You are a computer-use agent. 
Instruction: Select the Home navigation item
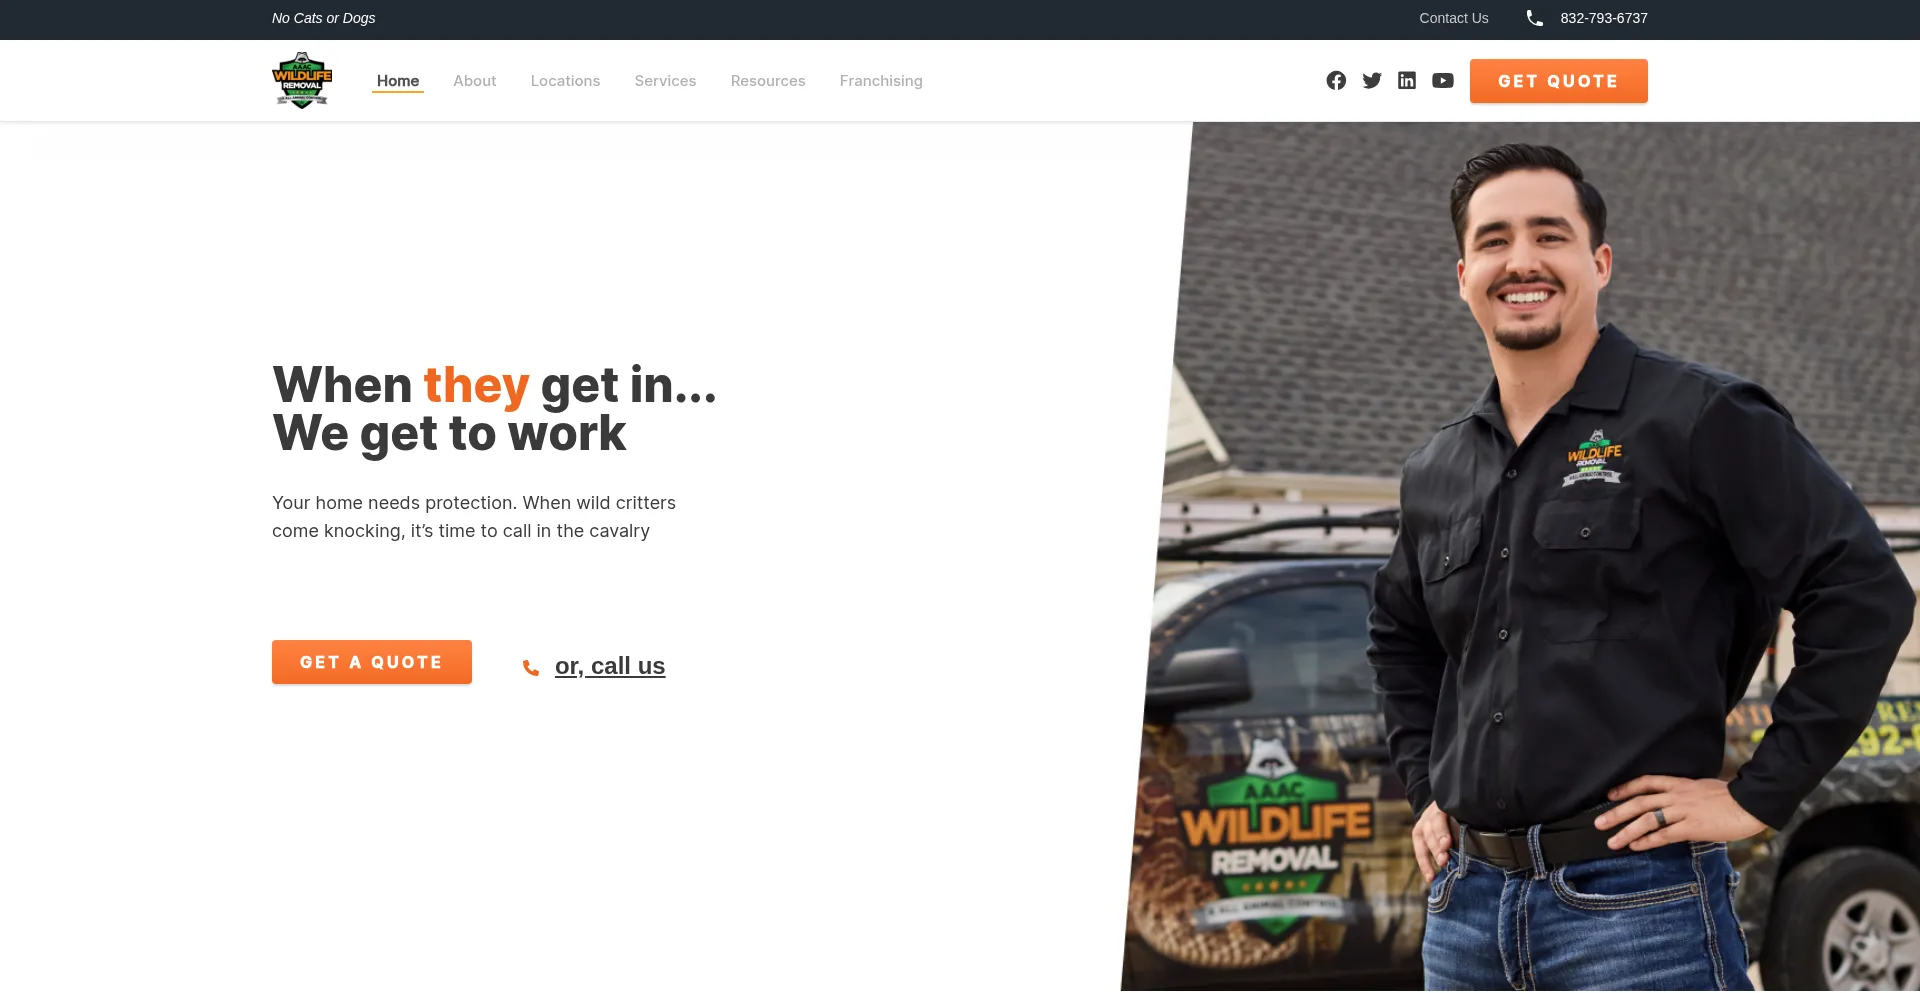(x=398, y=81)
